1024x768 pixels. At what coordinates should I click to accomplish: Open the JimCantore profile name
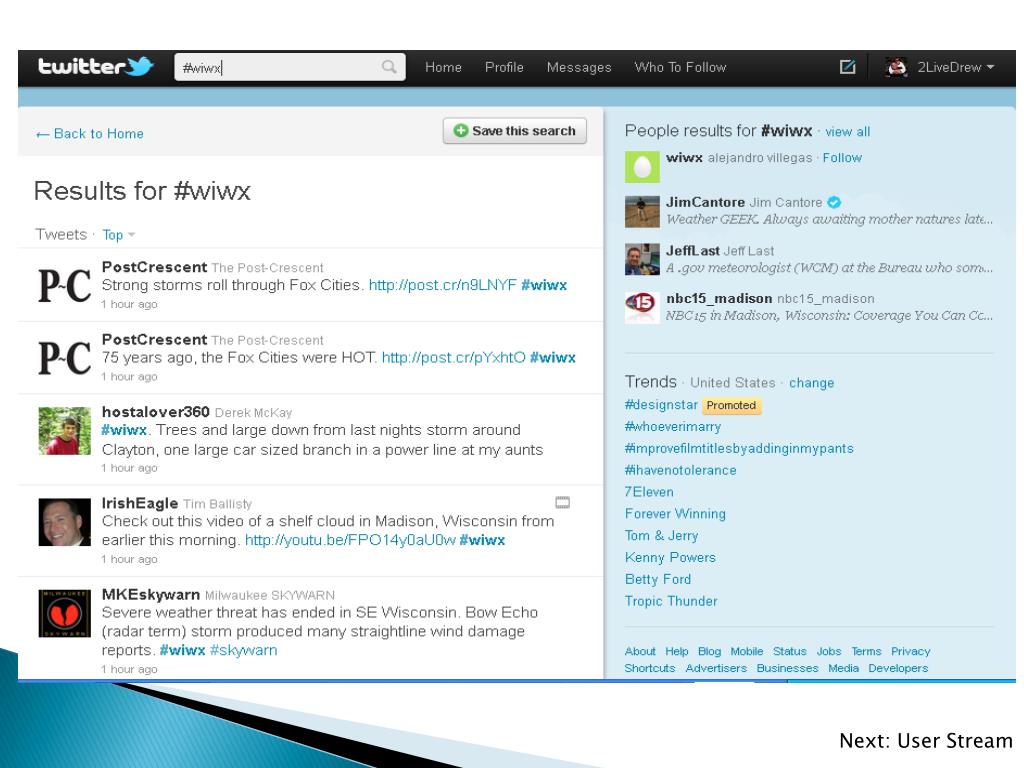coord(705,202)
